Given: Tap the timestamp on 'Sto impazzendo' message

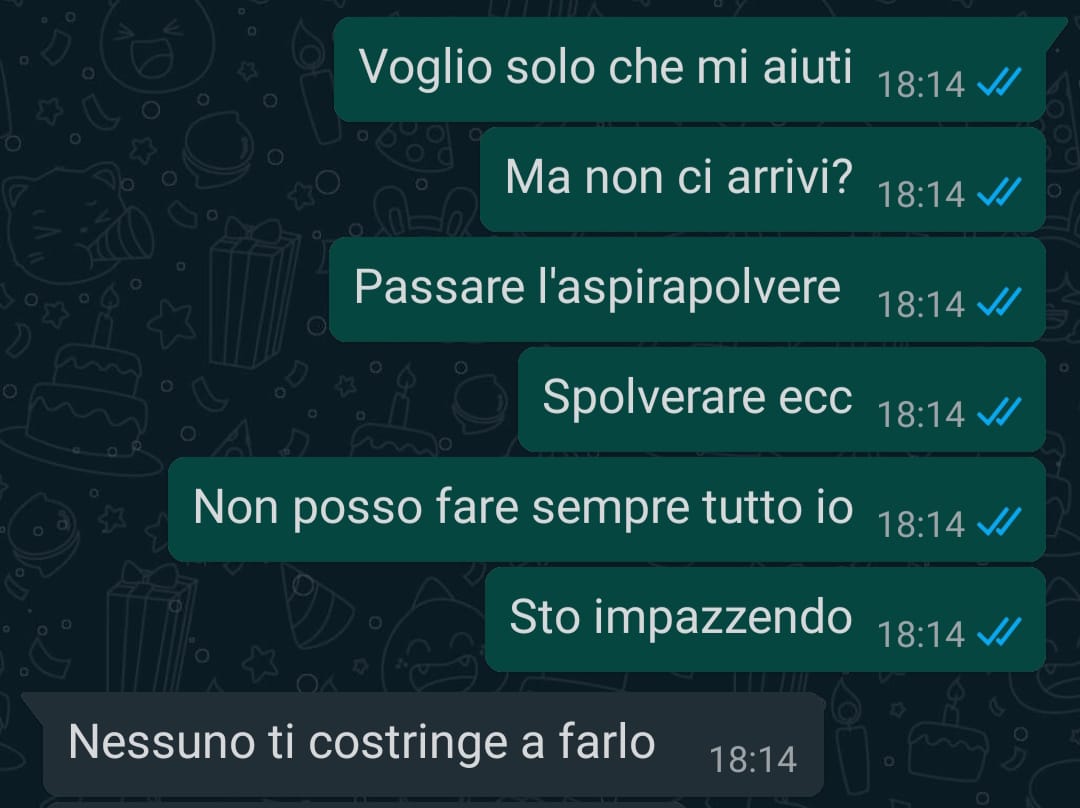Looking at the screenshot, I should [x=921, y=634].
